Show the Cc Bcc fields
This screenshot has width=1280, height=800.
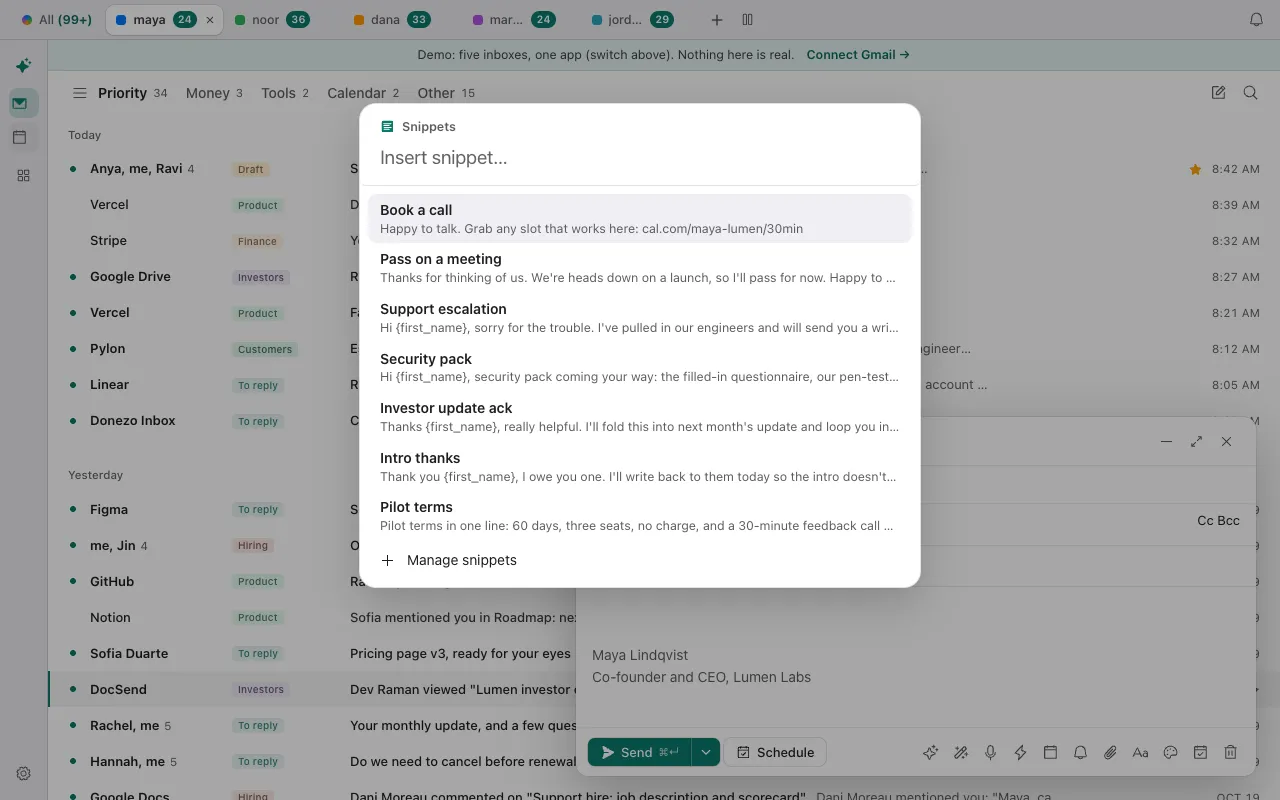(x=1218, y=521)
